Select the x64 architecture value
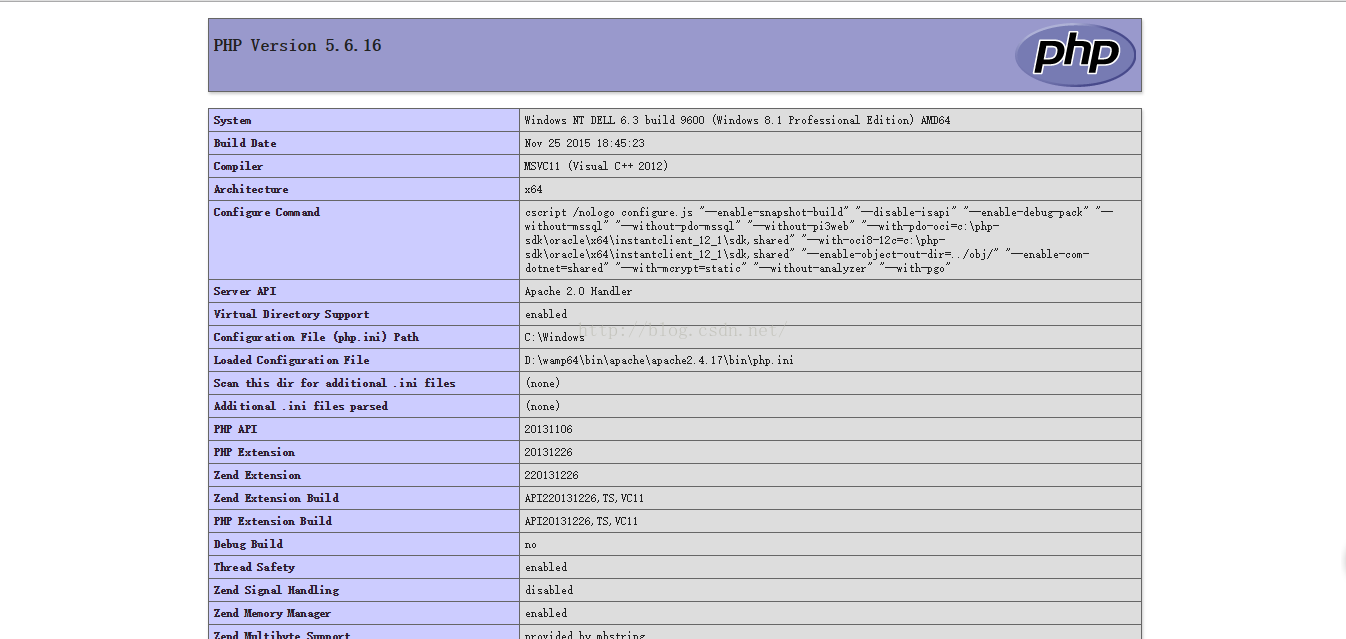The image size is (1346, 639). (x=533, y=189)
